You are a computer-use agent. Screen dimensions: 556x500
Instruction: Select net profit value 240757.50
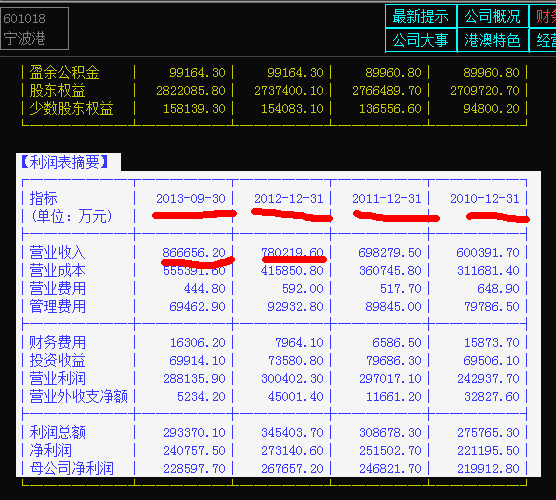coord(194,451)
